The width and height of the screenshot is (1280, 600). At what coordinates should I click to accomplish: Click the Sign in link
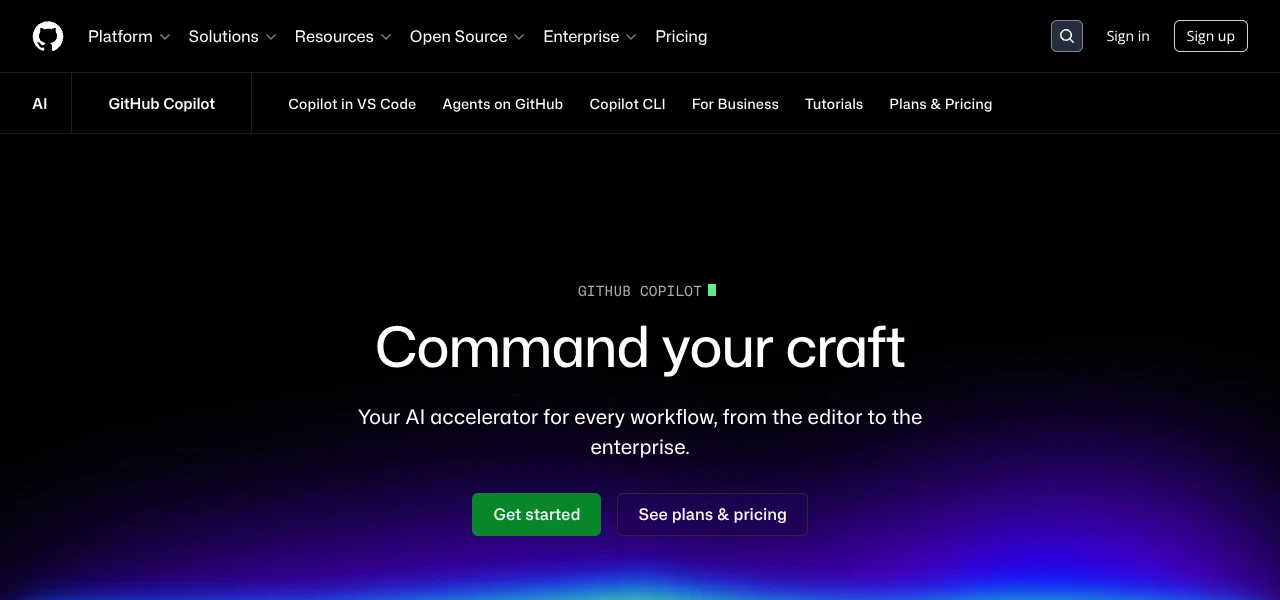point(1128,36)
